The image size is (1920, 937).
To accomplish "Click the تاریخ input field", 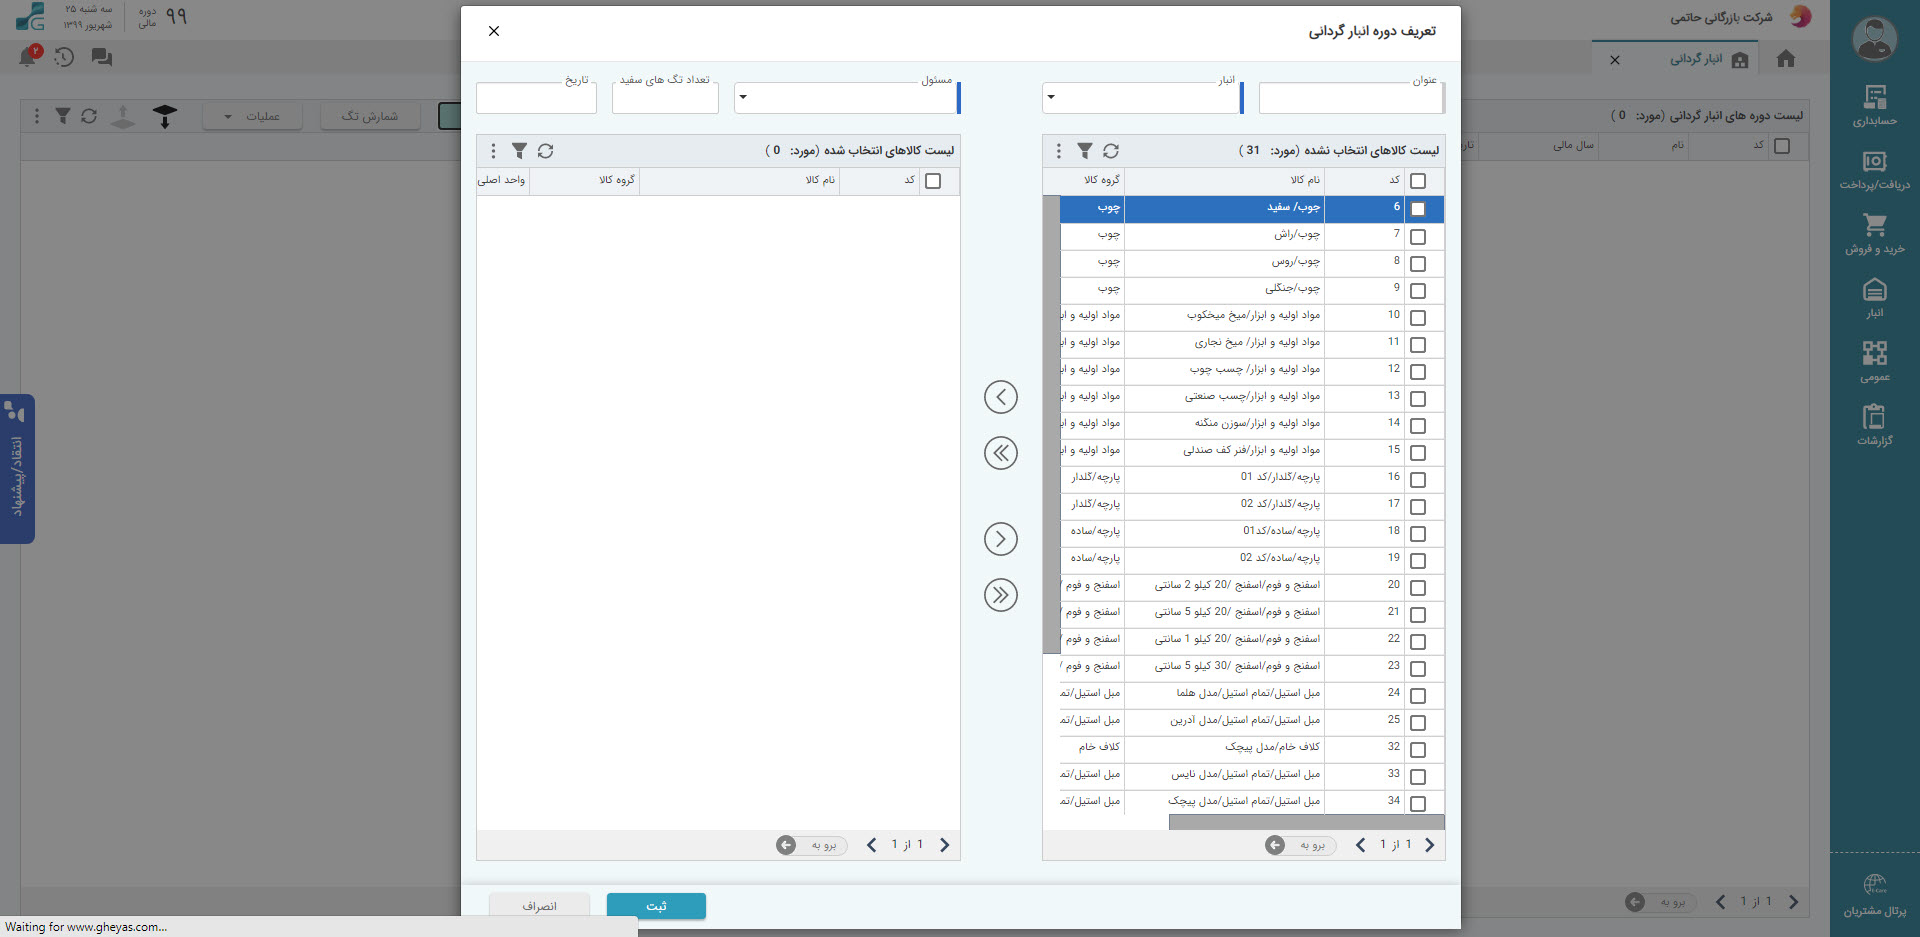I will click(x=536, y=97).
